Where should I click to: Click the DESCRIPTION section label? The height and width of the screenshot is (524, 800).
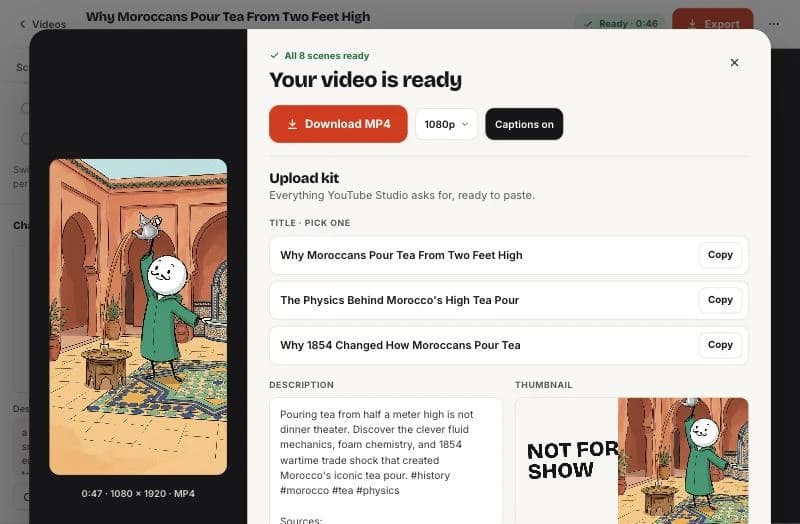point(302,385)
